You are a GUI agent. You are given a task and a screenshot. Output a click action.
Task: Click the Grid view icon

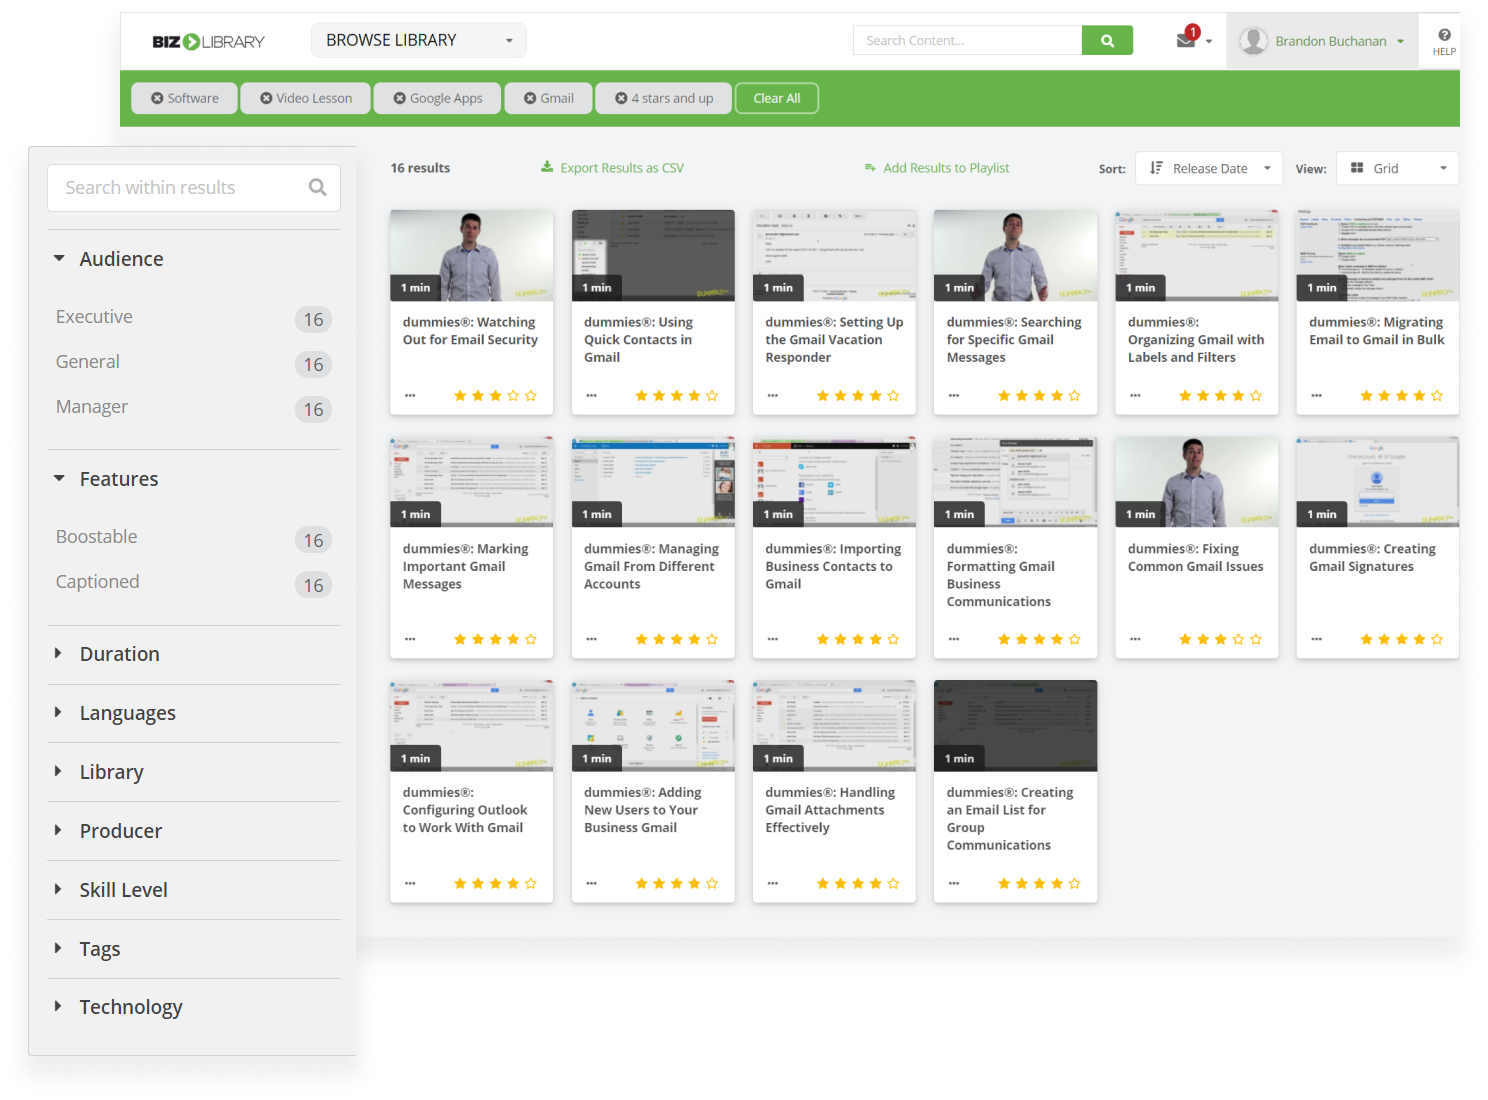tap(1357, 168)
